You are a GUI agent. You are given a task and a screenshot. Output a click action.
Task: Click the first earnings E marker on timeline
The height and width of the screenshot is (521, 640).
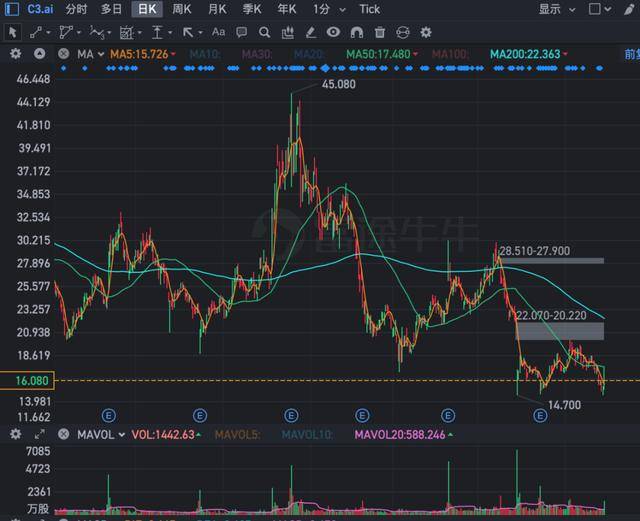pyautogui.click(x=110, y=413)
